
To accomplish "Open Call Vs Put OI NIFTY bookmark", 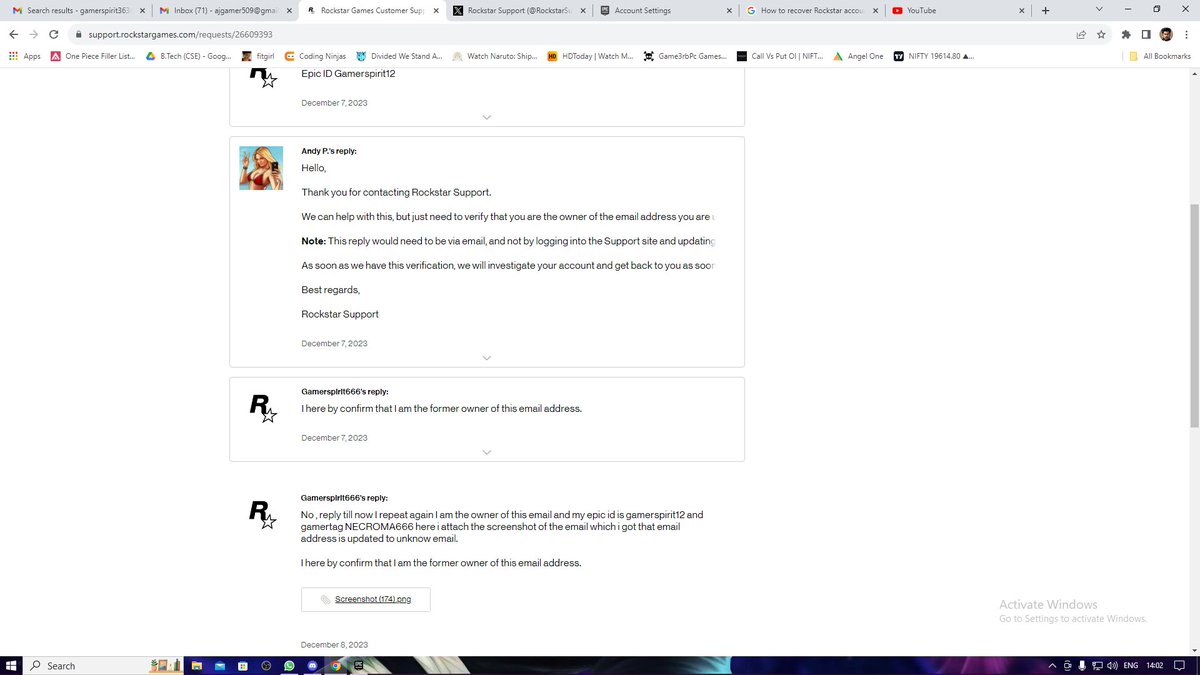I will point(780,56).
